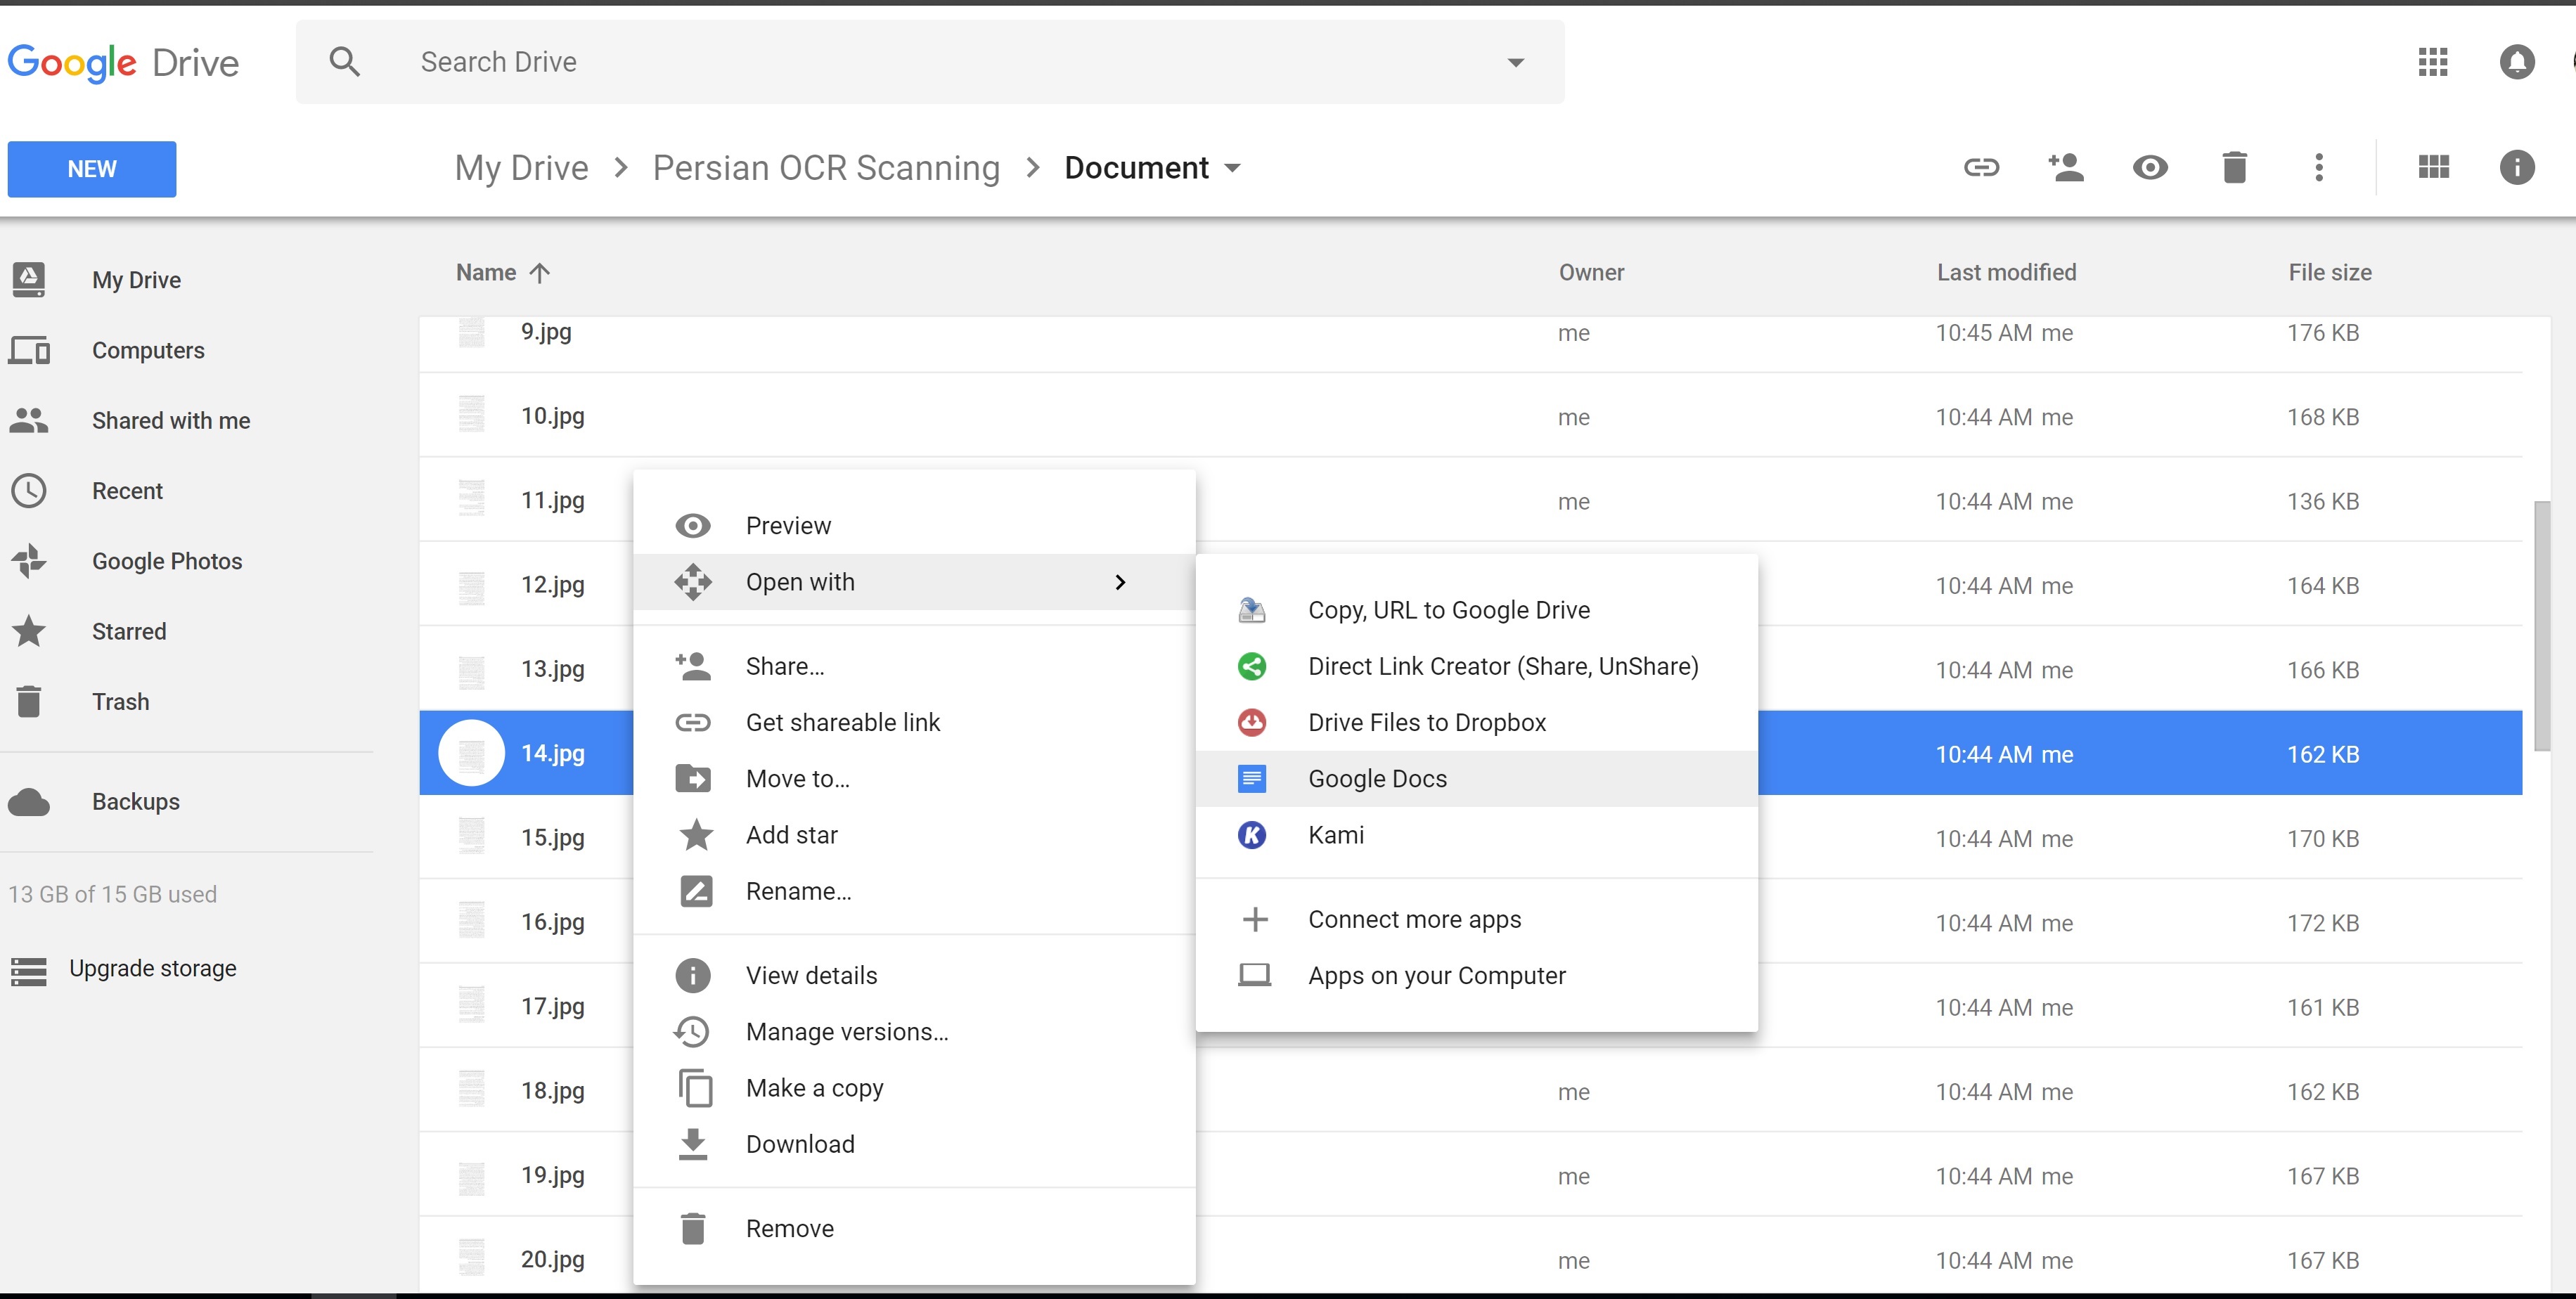Click the share add-person toolbar icon
This screenshot has width=2576, height=1299.
2066,167
